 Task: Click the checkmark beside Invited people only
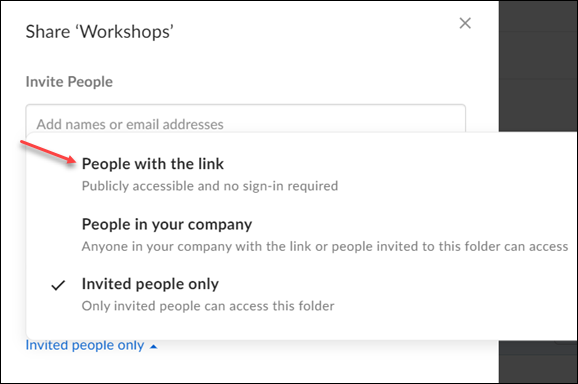[x=58, y=285]
